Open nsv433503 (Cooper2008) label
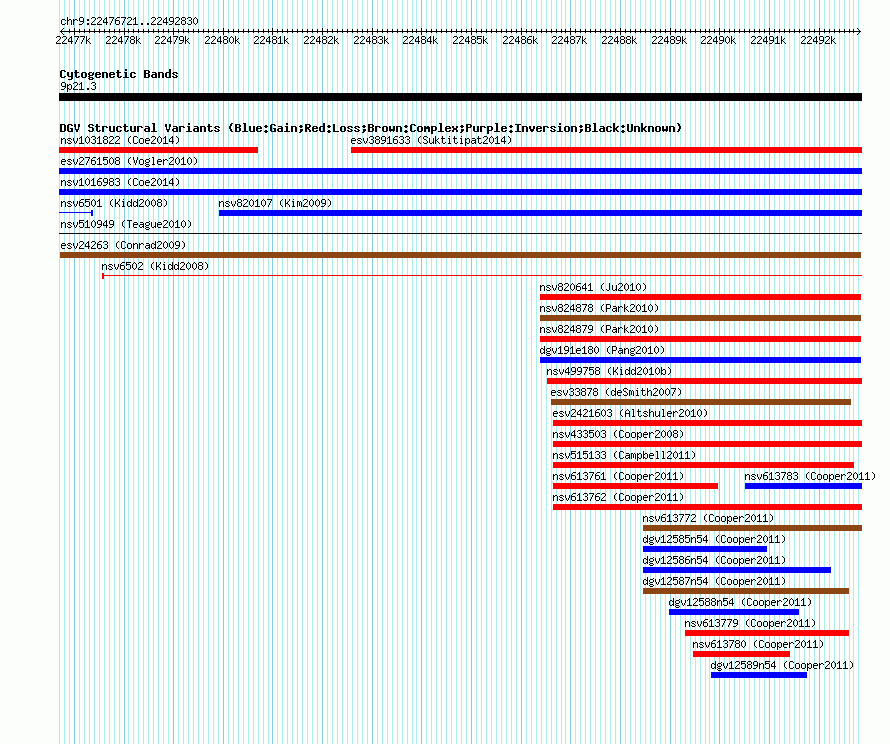The image size is (890, 744). pos(618,434)
